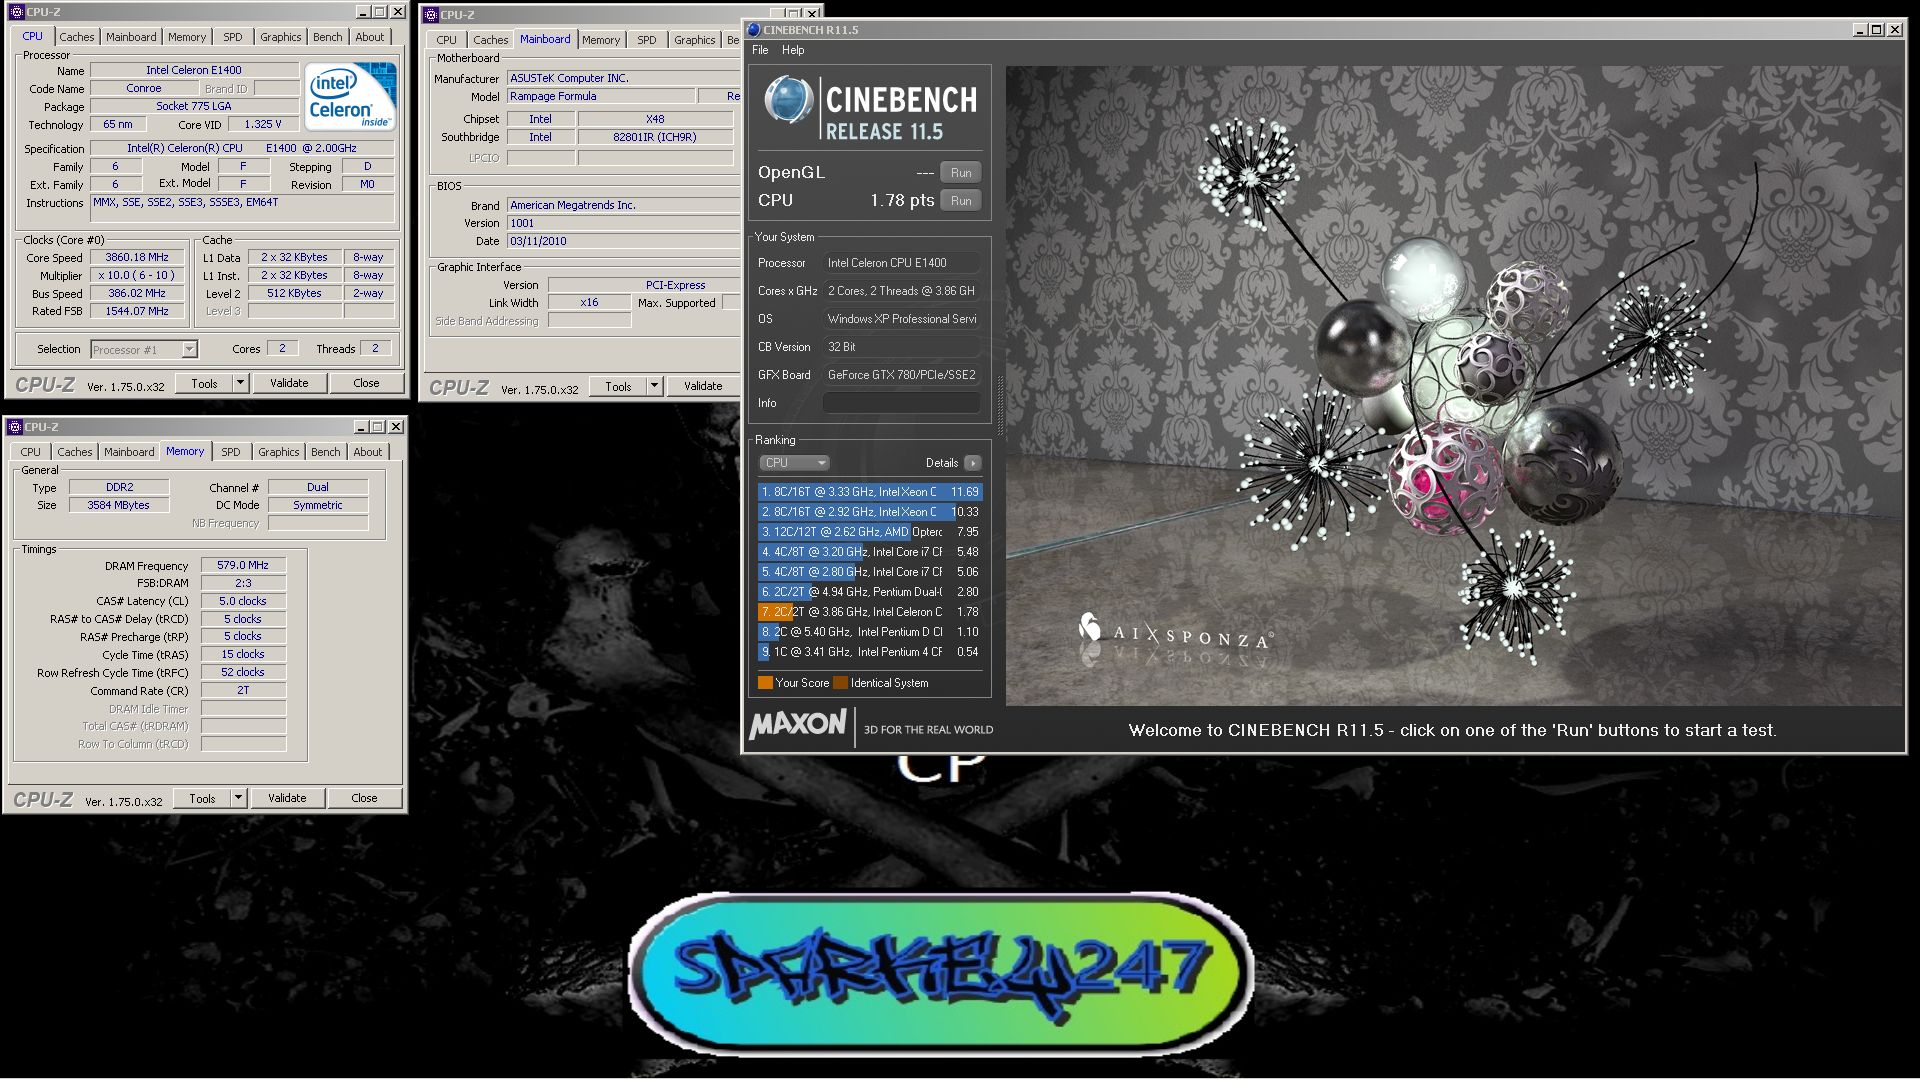Image resolution: width=1920 pixels, height=1080 pixels.
Task: Click Close button in CPU window
Action: click(x=366, y=383)
